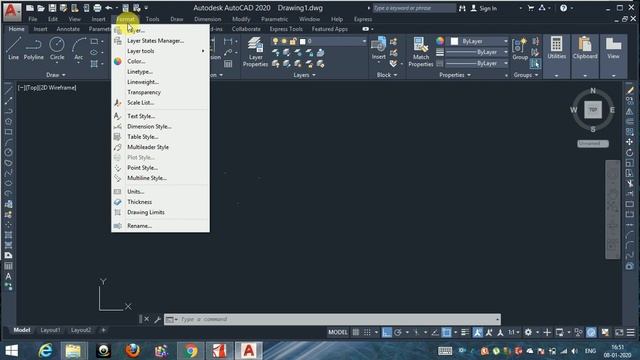The height and width of the screenshot is (360, 640).
Task: Open the Group tool
Action: pyautogui.click(x=520, y=49)
